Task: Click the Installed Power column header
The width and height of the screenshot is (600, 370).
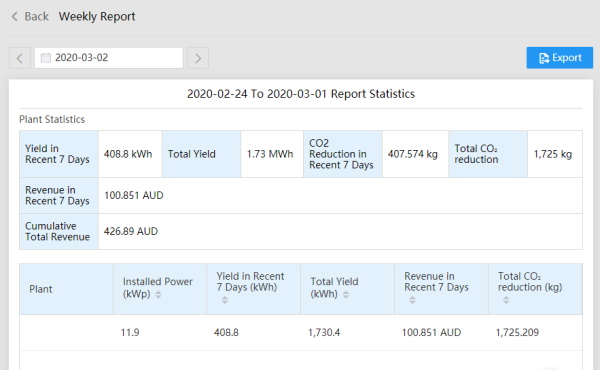Action: tap(160, 289)
